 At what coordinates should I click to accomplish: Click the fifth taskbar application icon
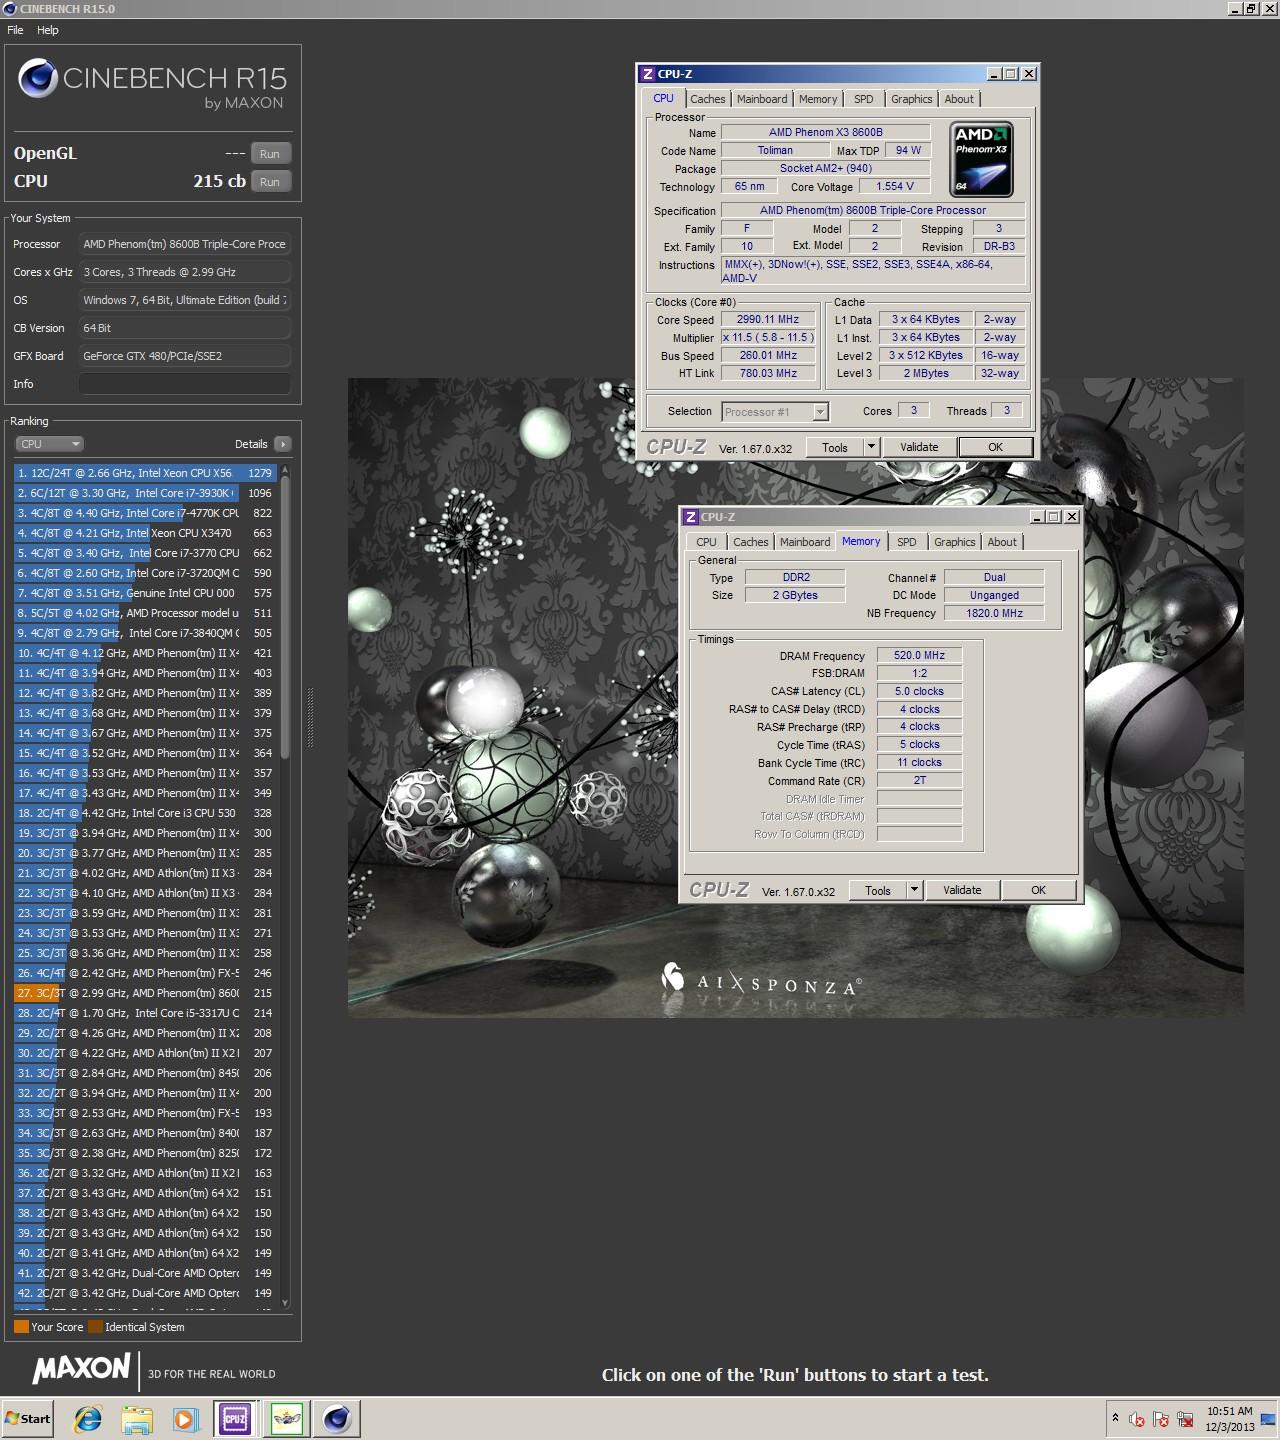[x=287, y=1418]
